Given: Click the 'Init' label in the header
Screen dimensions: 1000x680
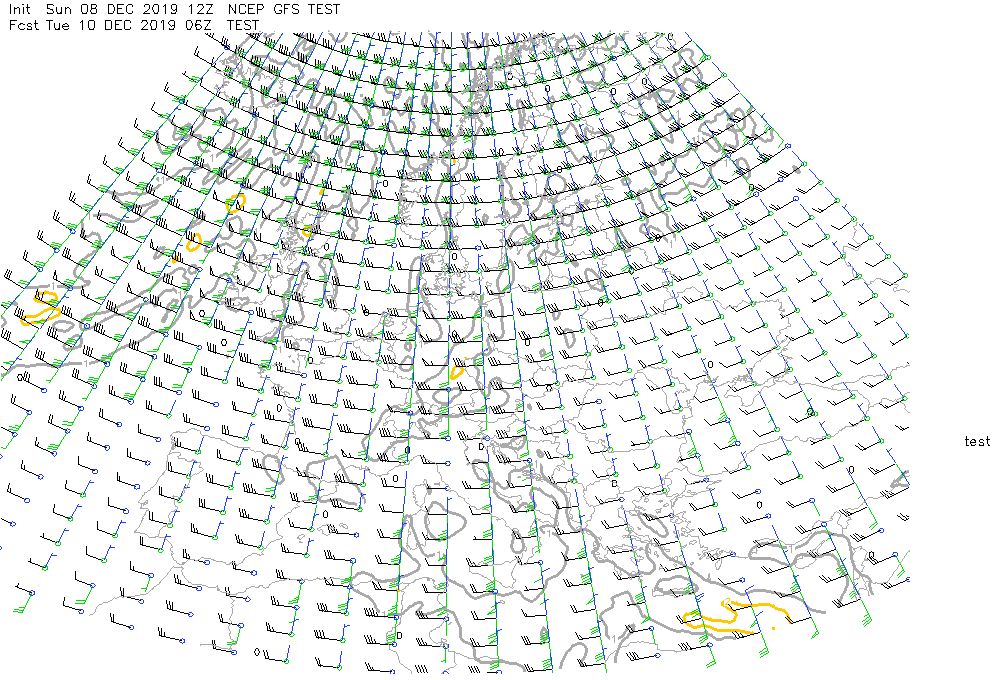Looking at the screenshot, I should (19, 10).
